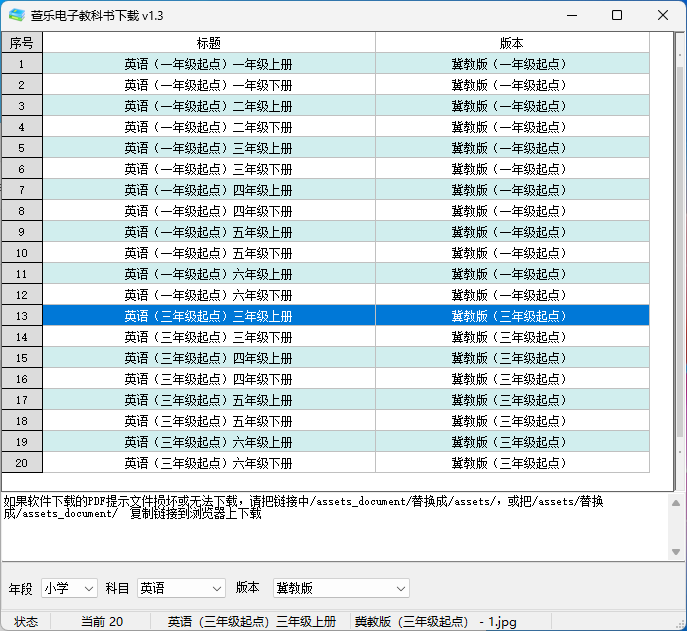Select row header number 1
This screenshot has width=687, height=631.
click(21, 64)
